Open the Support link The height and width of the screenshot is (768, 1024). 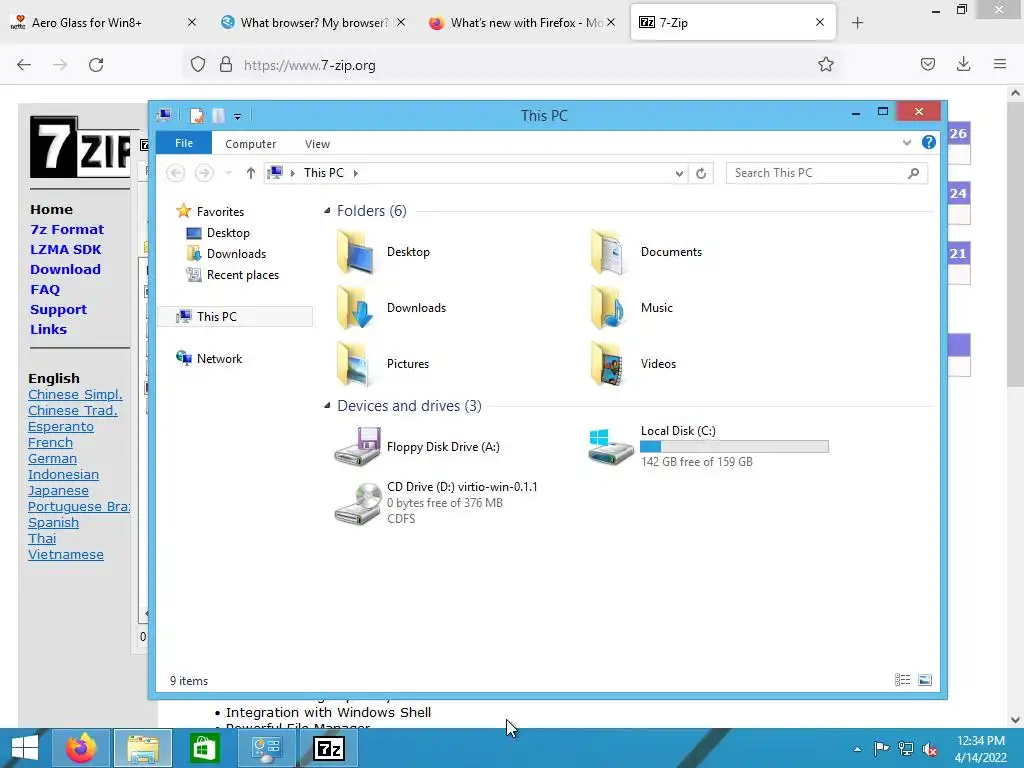(x=58, y=310)
